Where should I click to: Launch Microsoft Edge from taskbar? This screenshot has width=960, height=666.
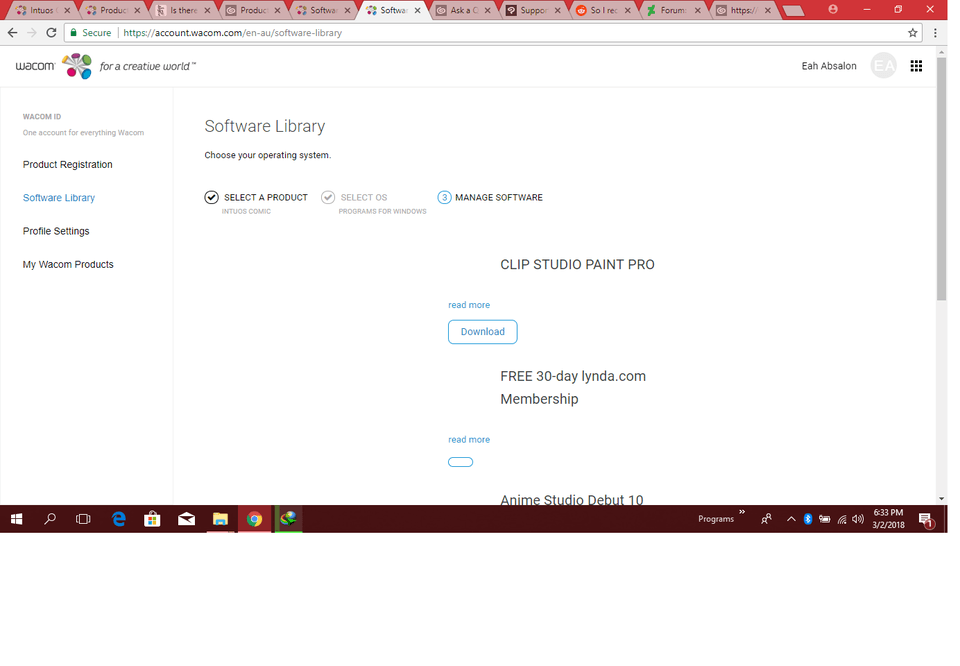tap(119, 519)
